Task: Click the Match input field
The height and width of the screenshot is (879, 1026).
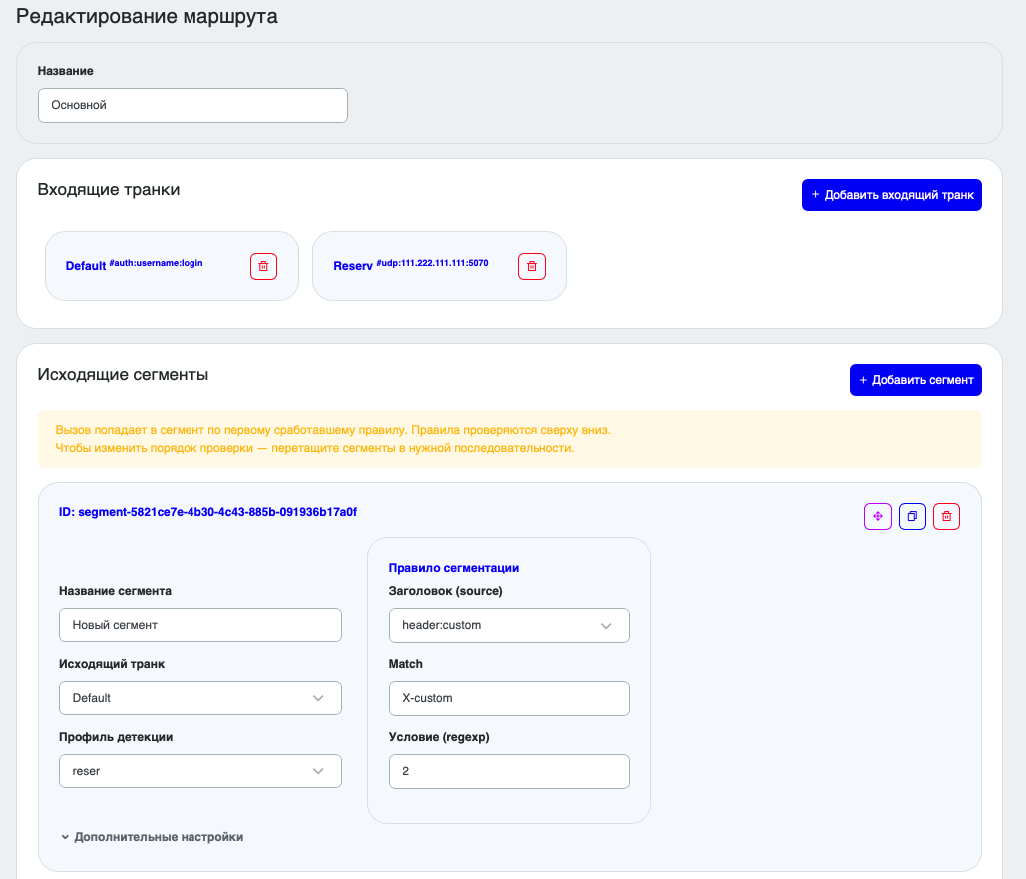Action: click(509, 698)
